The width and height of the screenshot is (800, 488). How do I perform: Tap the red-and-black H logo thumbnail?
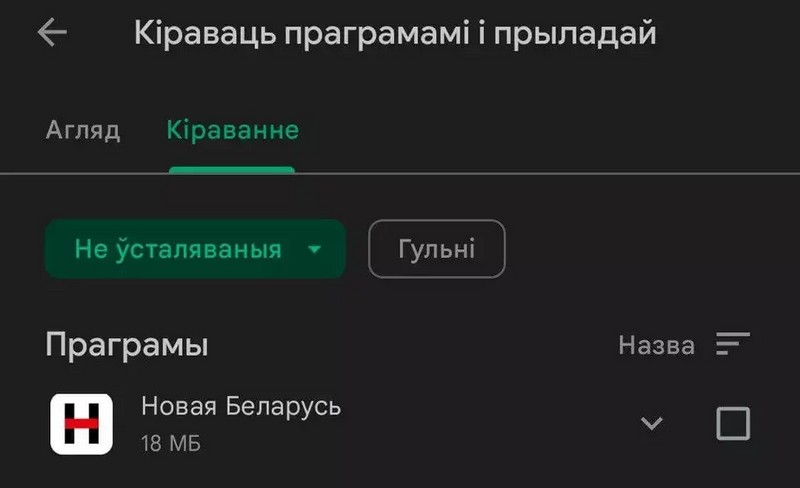pos(82,424)
